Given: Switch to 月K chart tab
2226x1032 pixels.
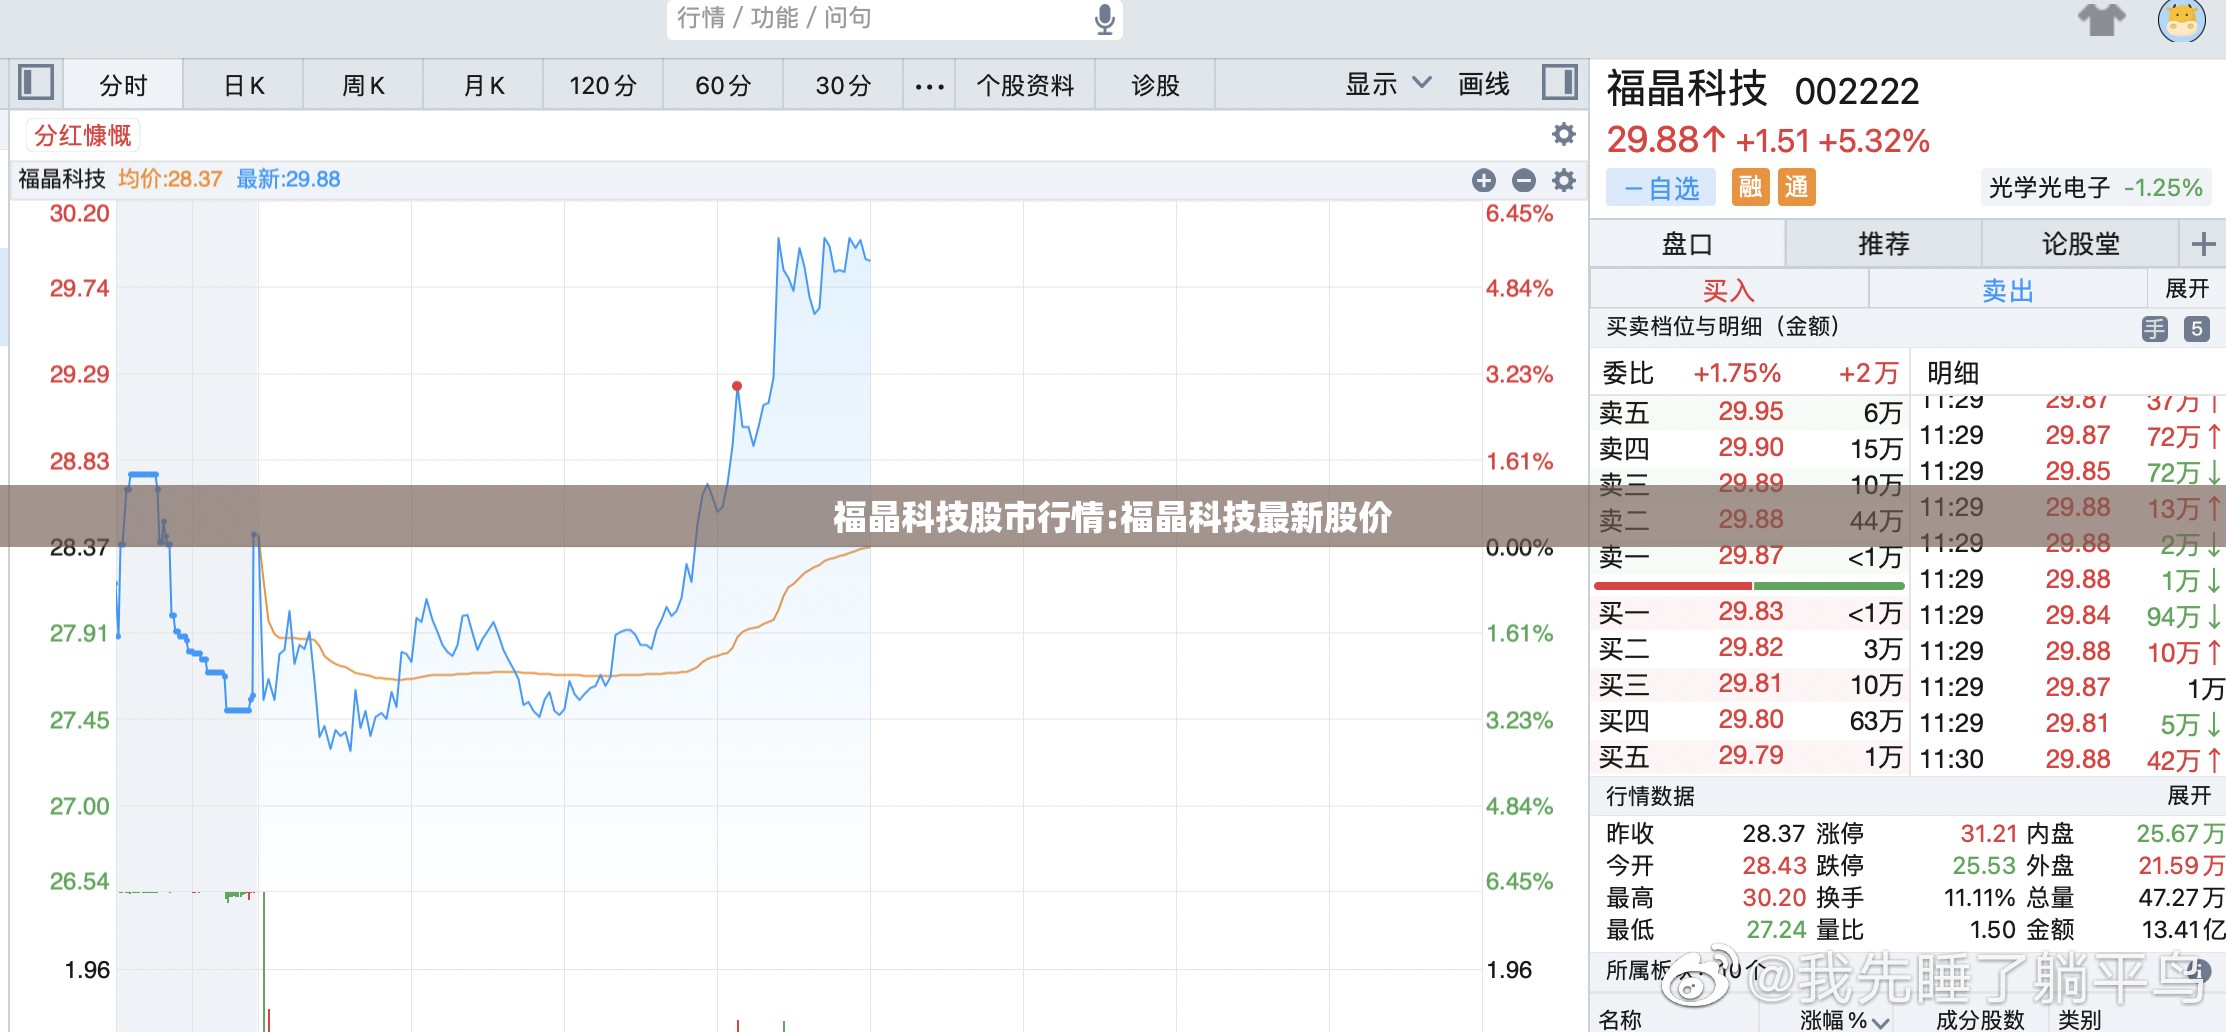Looking at the screenshot, I should (484, 85).
